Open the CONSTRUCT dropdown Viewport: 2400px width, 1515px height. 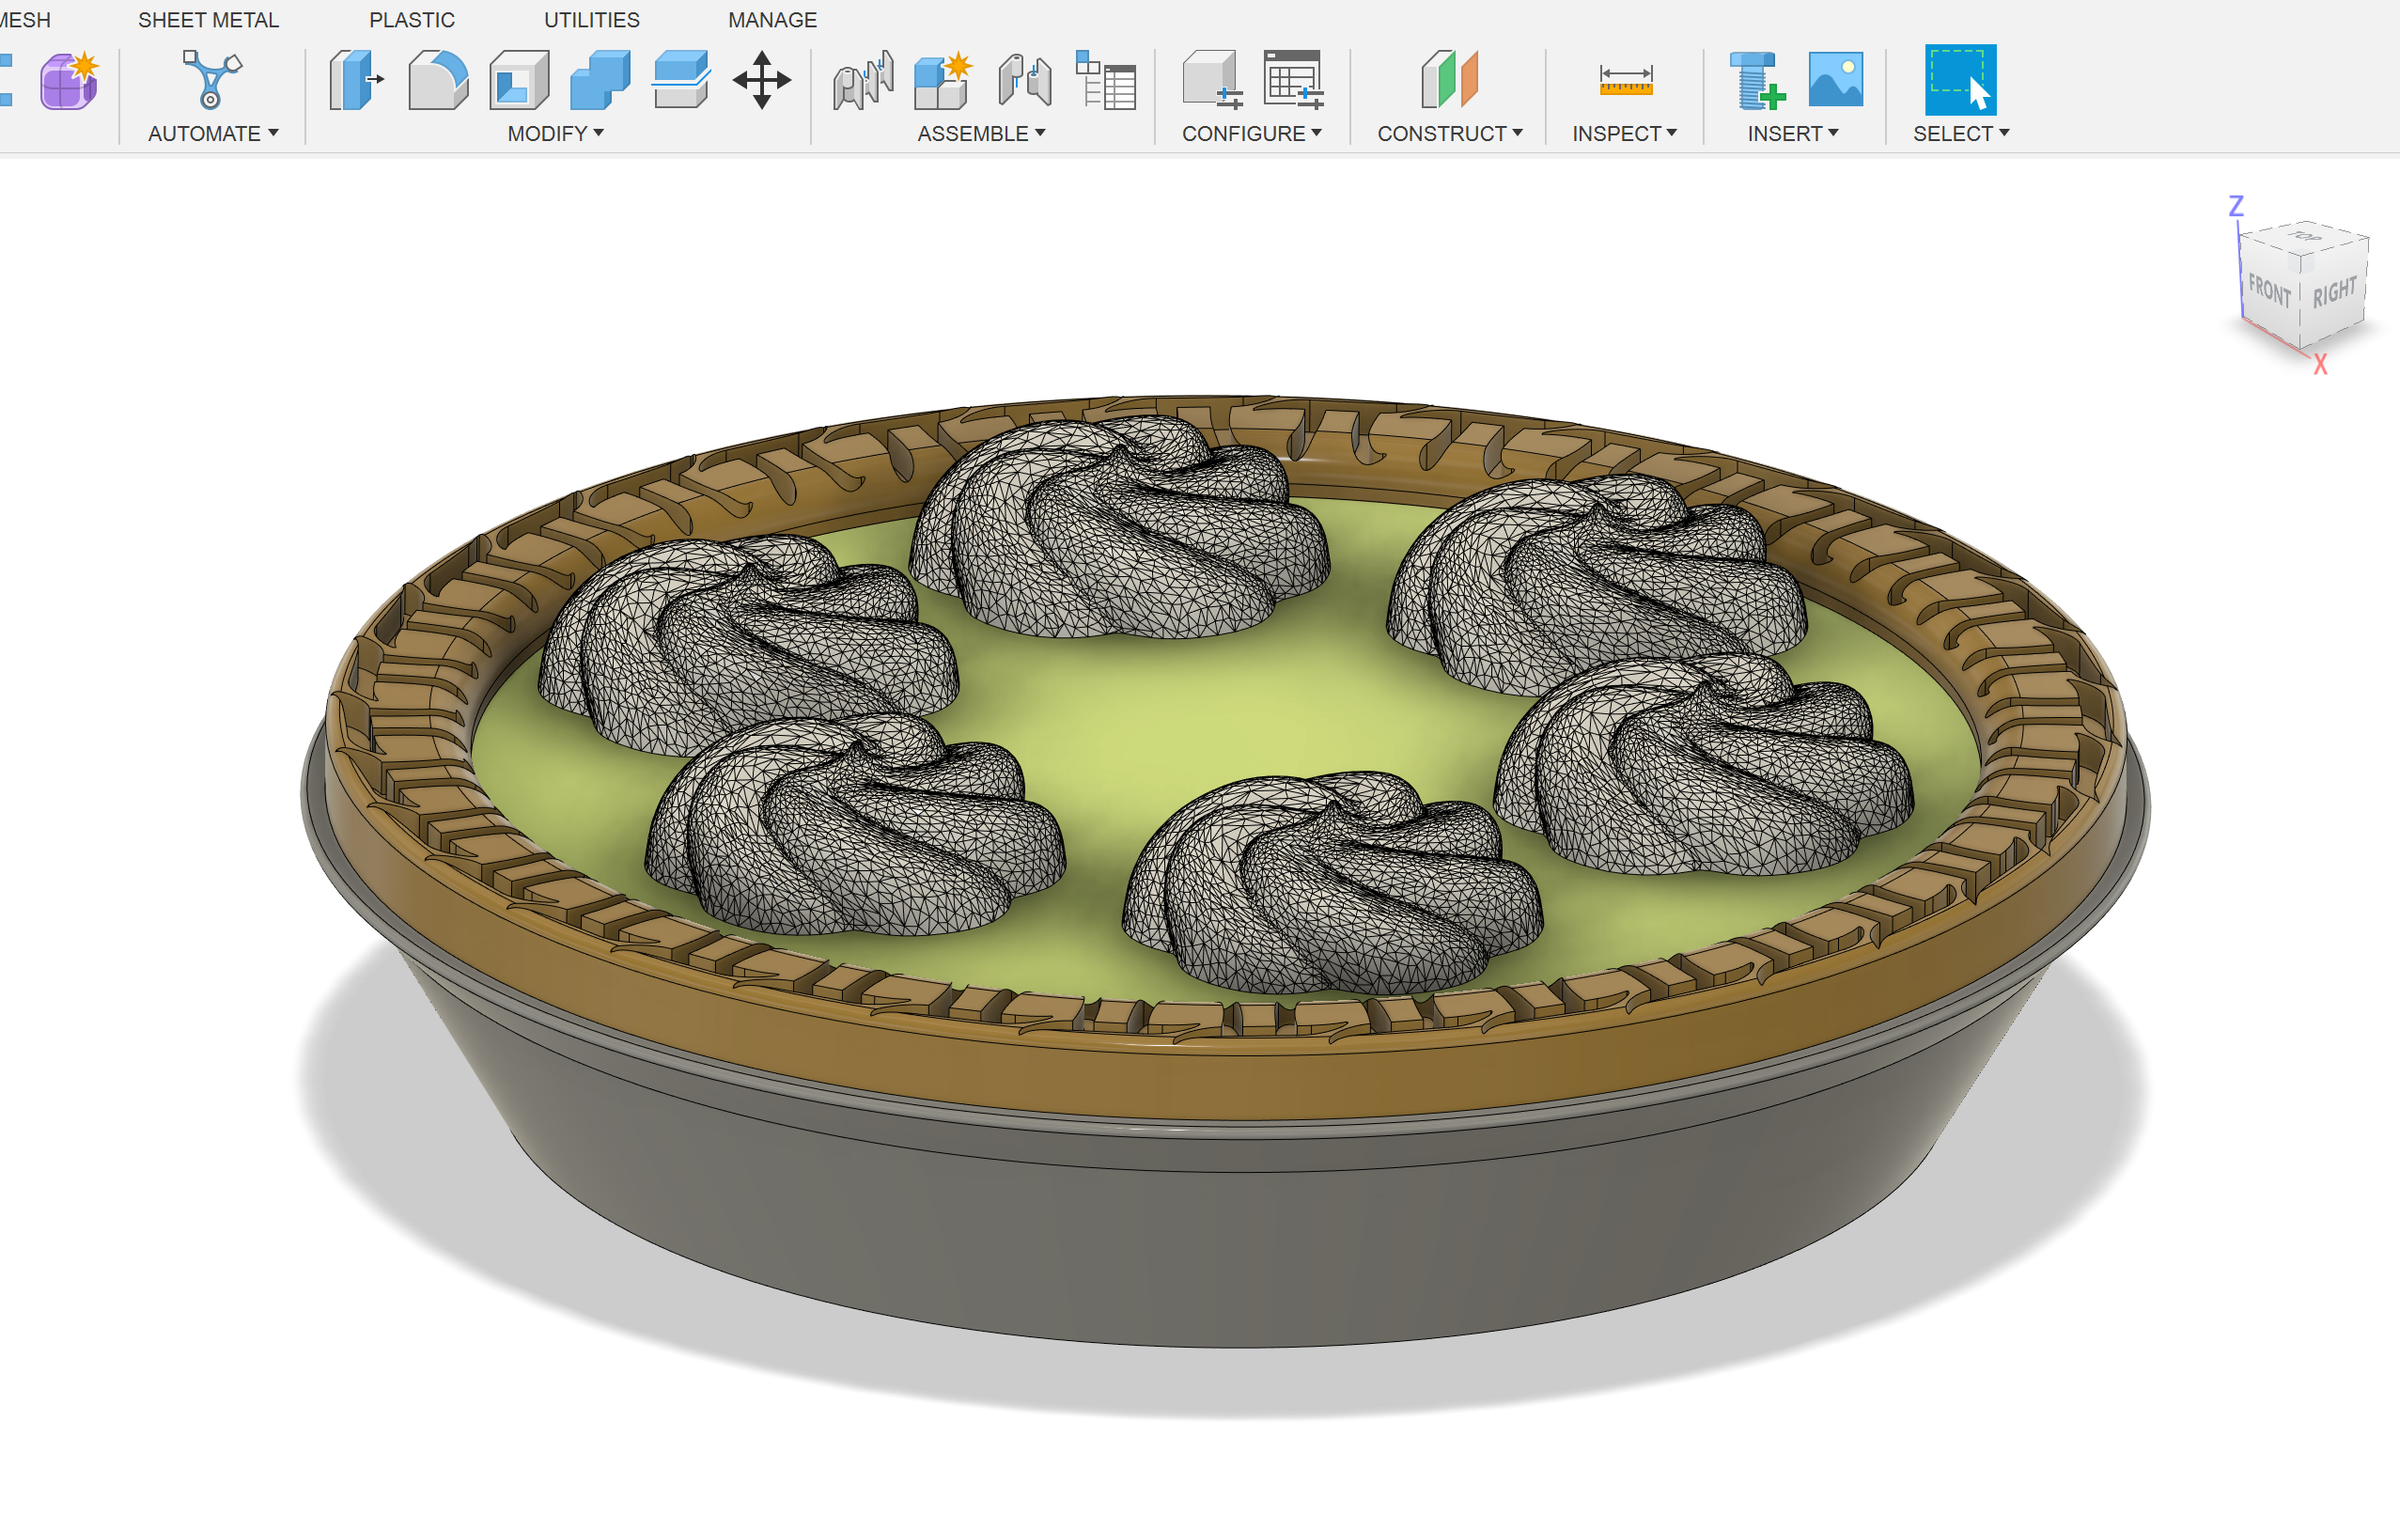click(1447, 133)
